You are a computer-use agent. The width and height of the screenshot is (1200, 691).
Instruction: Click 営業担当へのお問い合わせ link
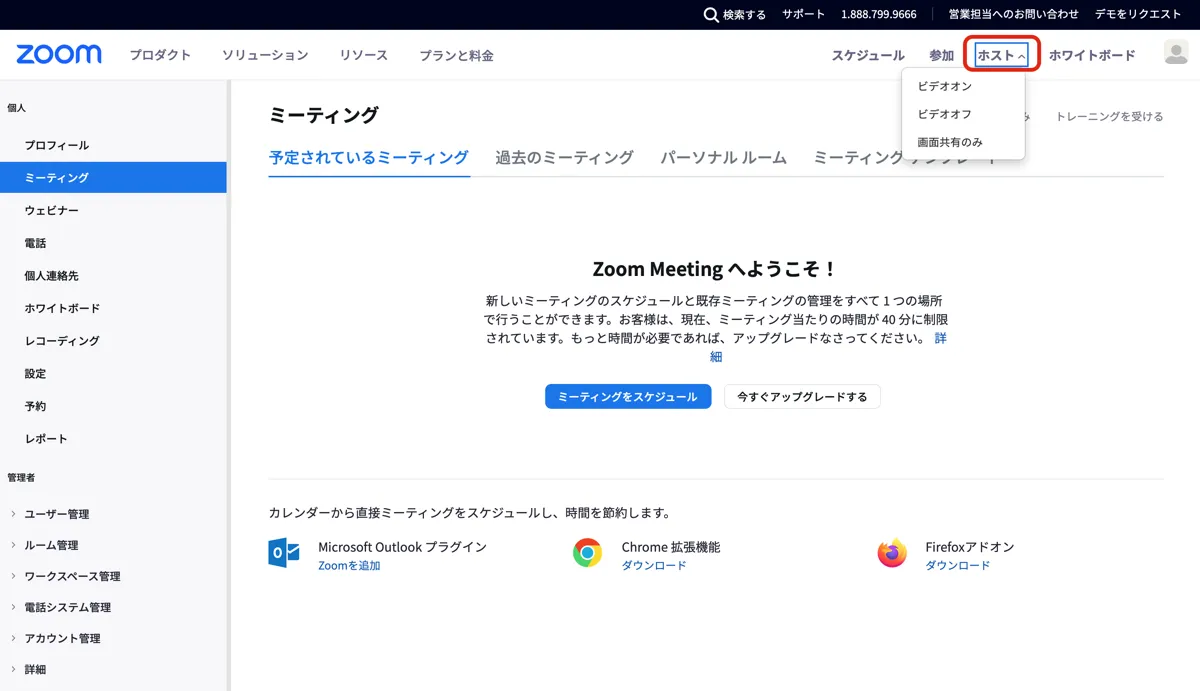click(1013, 14)
